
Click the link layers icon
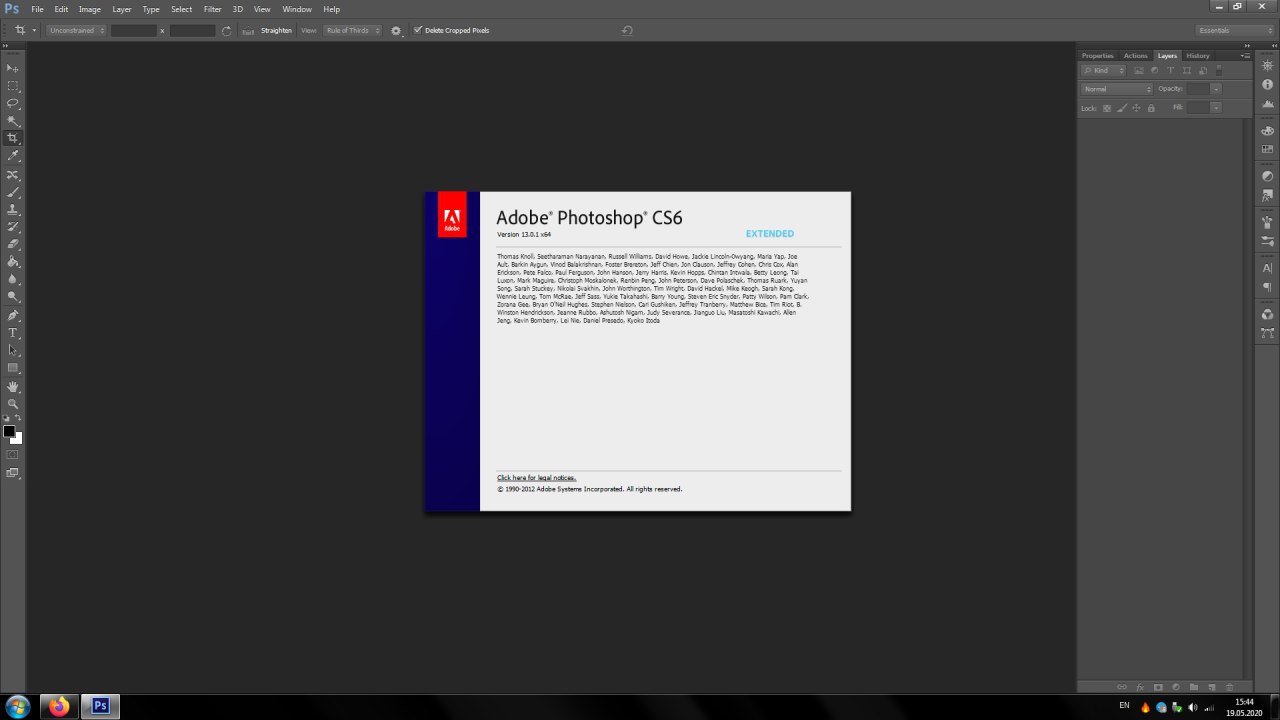click(1122, 687)
